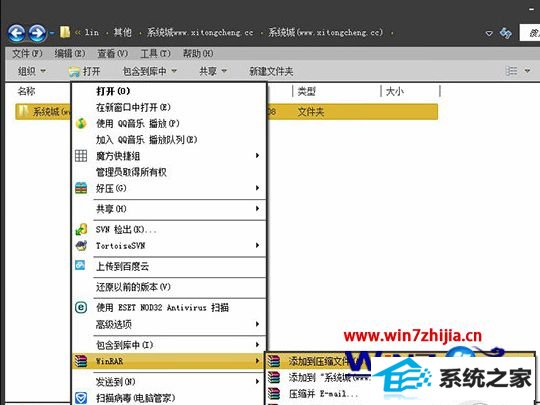Expand the 高级选项 submenu
540x405 pixels.
click(169, 324)
